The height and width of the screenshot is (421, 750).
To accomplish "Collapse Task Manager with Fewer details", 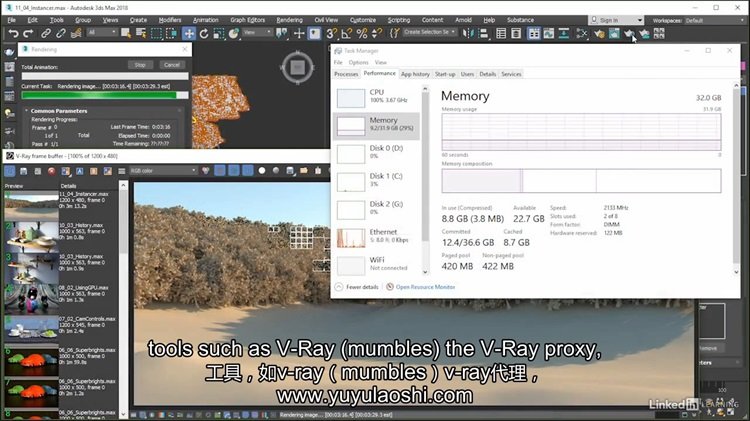I will [356, 287].
